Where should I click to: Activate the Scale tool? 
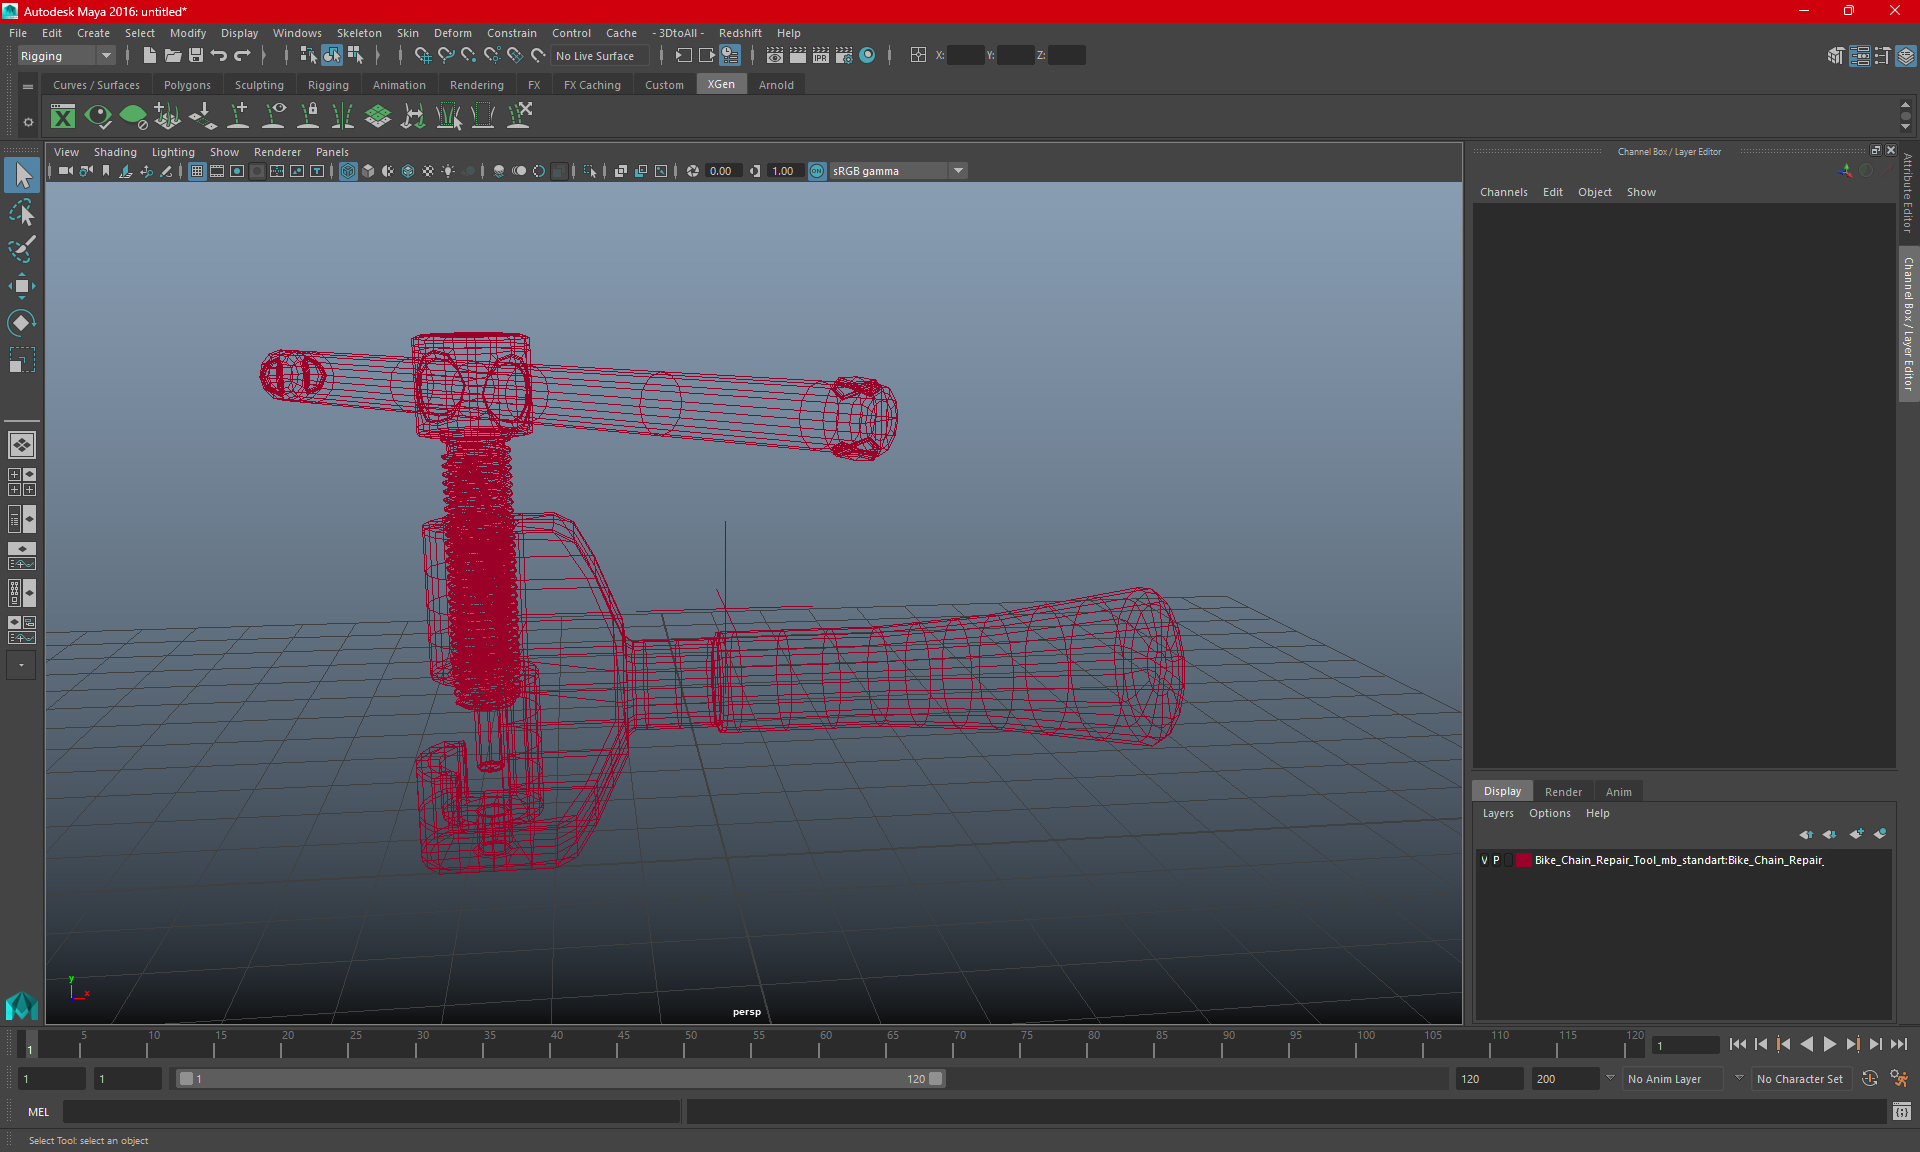click(22, 359)
